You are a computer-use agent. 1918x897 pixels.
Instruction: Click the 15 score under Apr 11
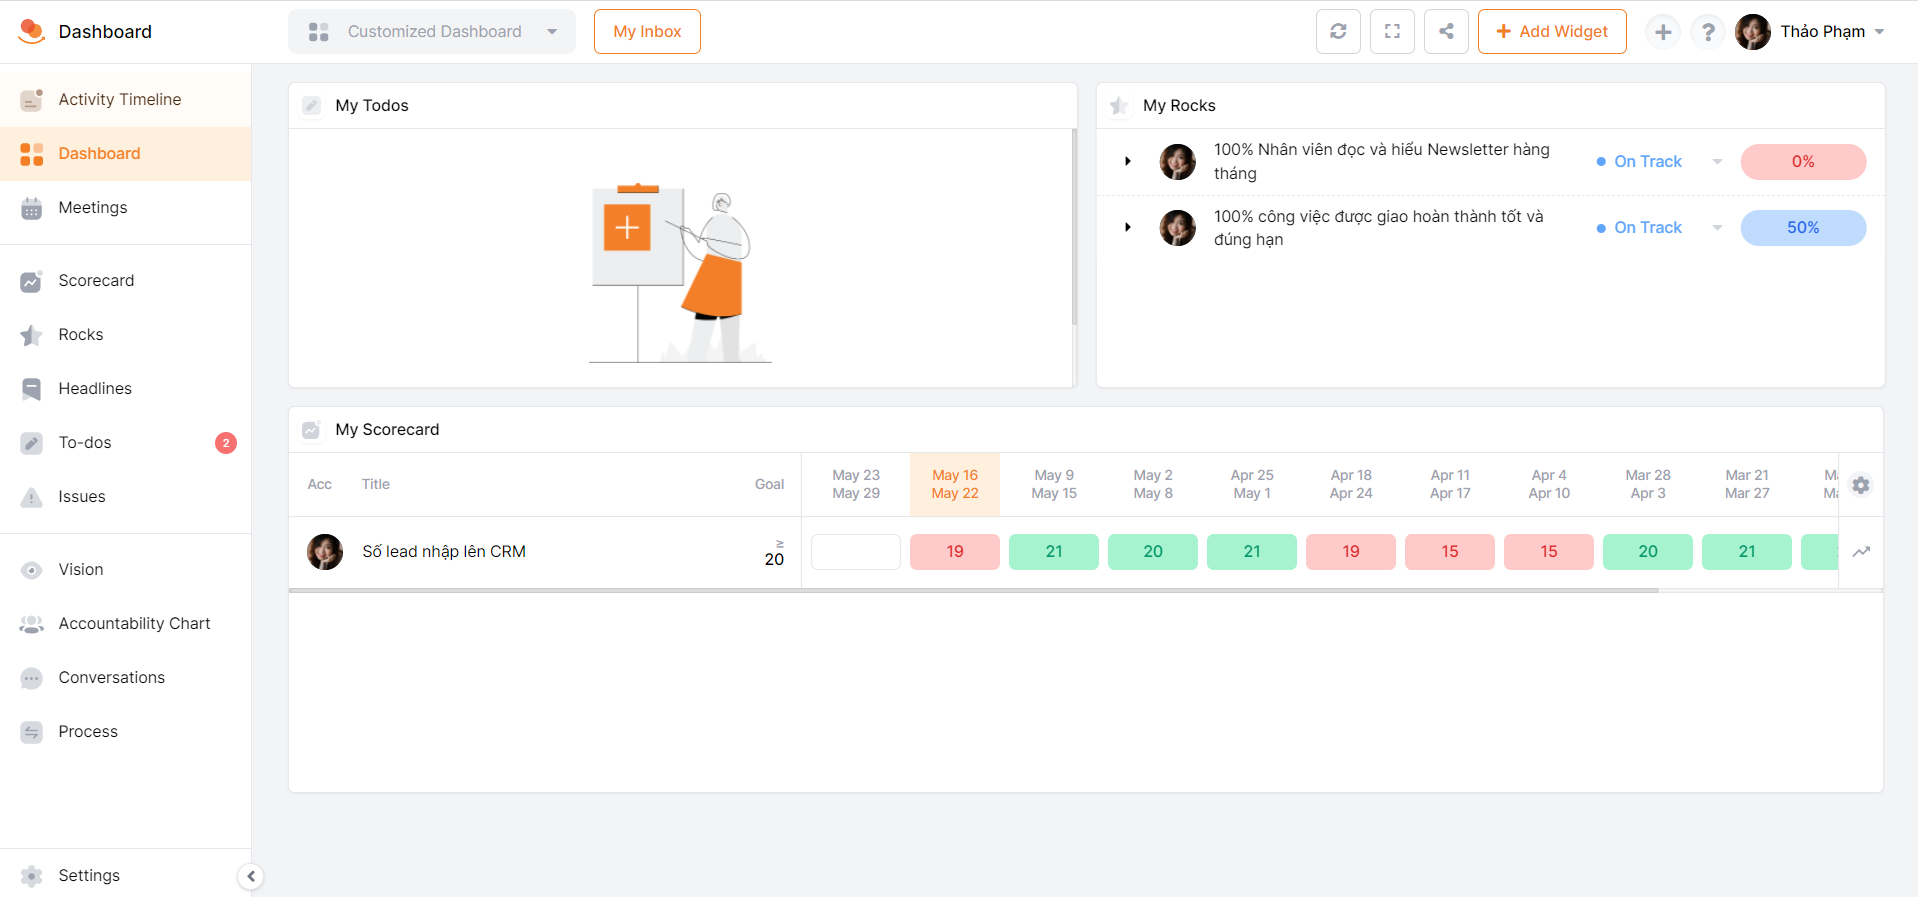point(1450,552)
